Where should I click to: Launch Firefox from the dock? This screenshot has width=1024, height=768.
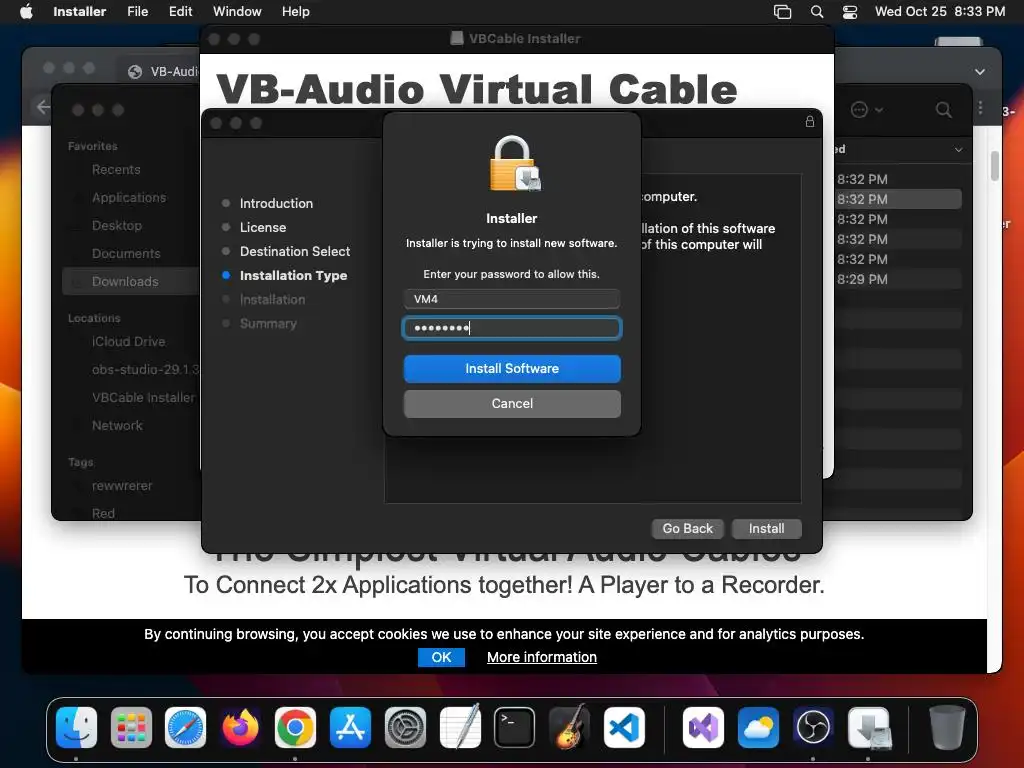[240, 727]
